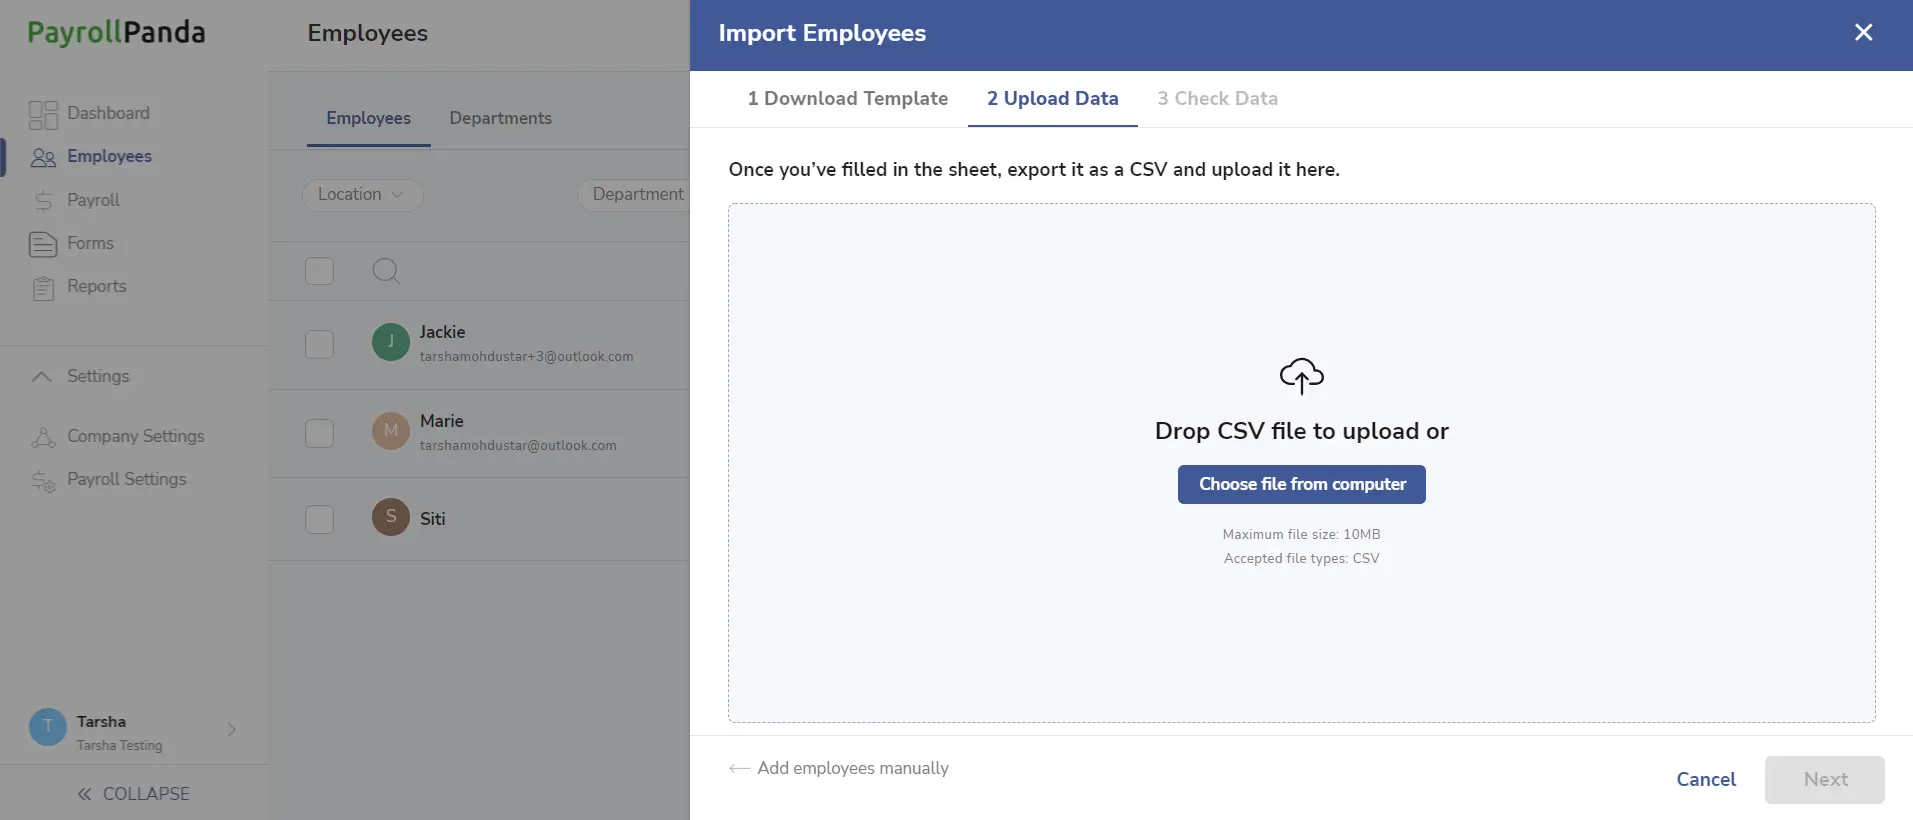
Task: Select Marie's row checkbox
Action: pos(319,433)
